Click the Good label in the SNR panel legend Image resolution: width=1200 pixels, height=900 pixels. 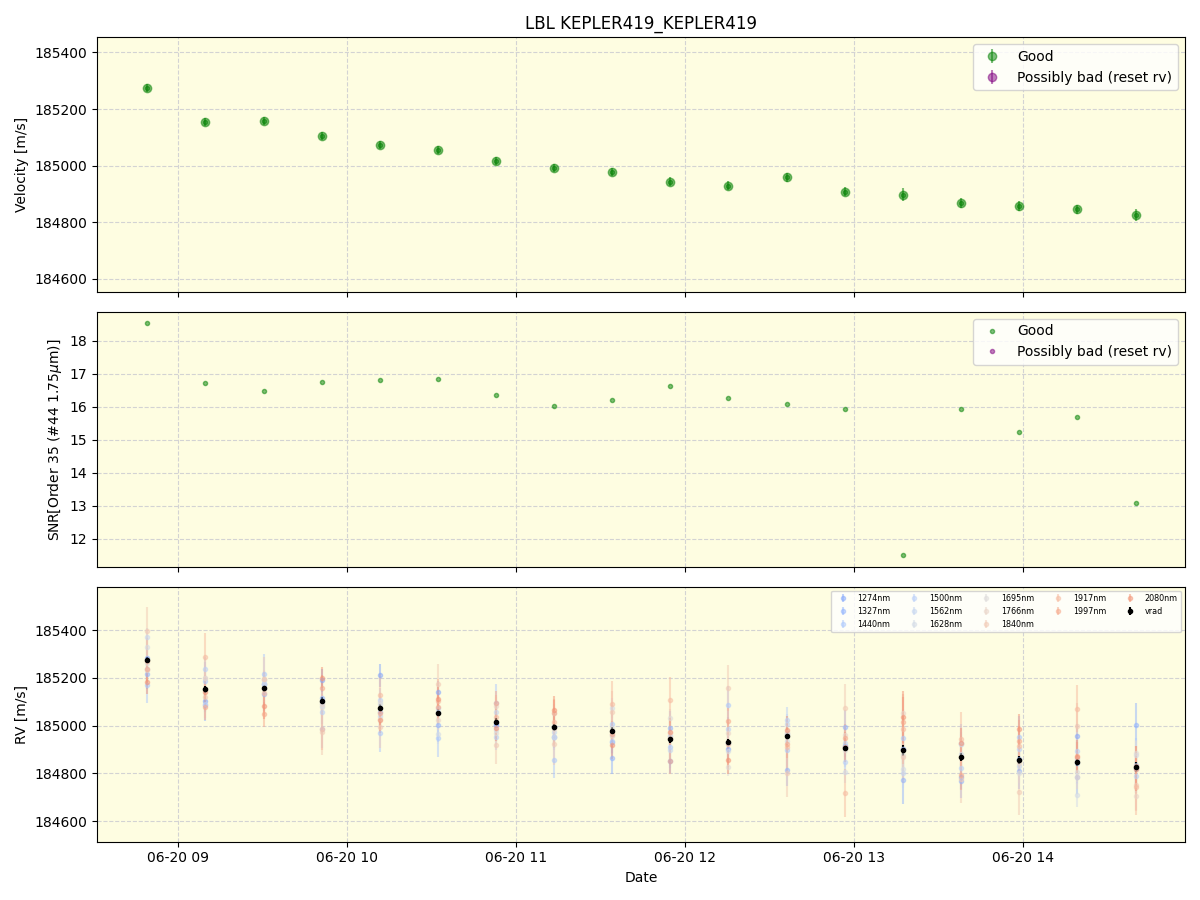(1035, 331)
